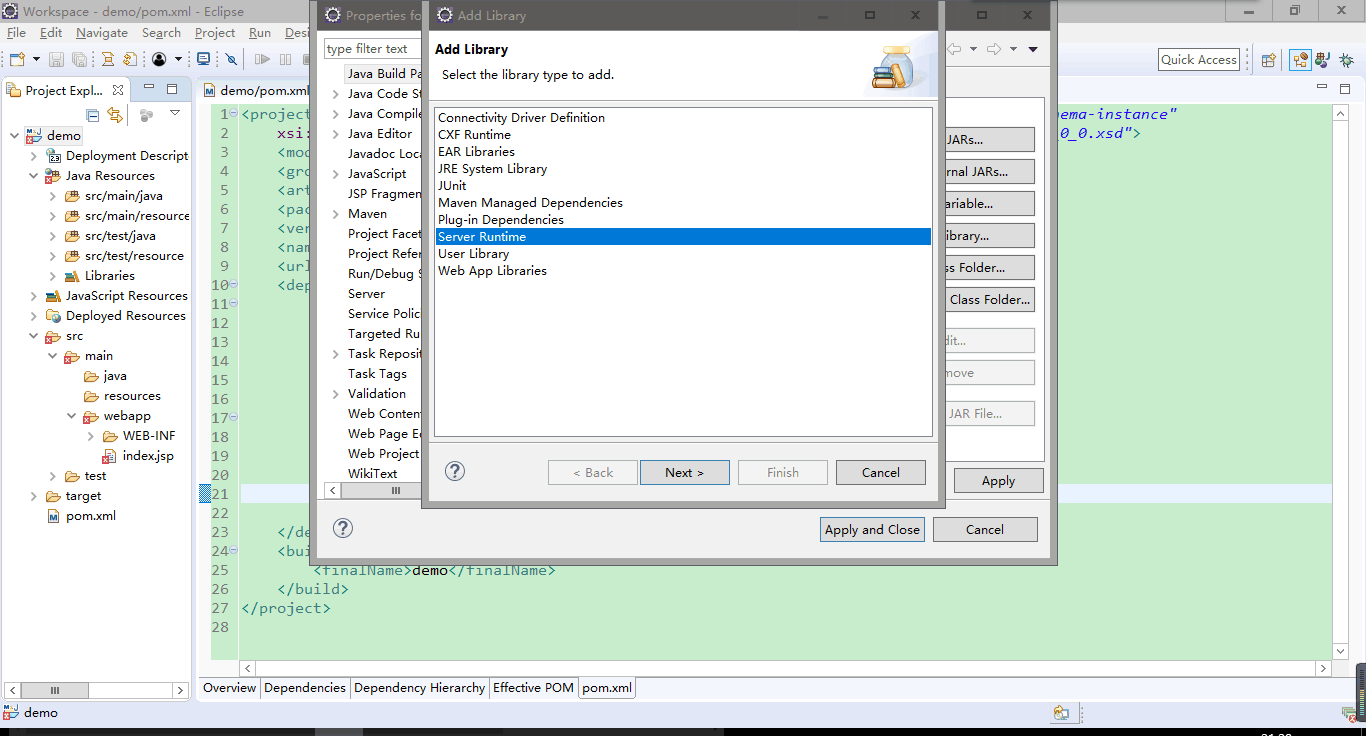This screenshot has width=1366, height=736.
Task: Select Java Editor in the Properties tree
Action: (x=380, y=134)
